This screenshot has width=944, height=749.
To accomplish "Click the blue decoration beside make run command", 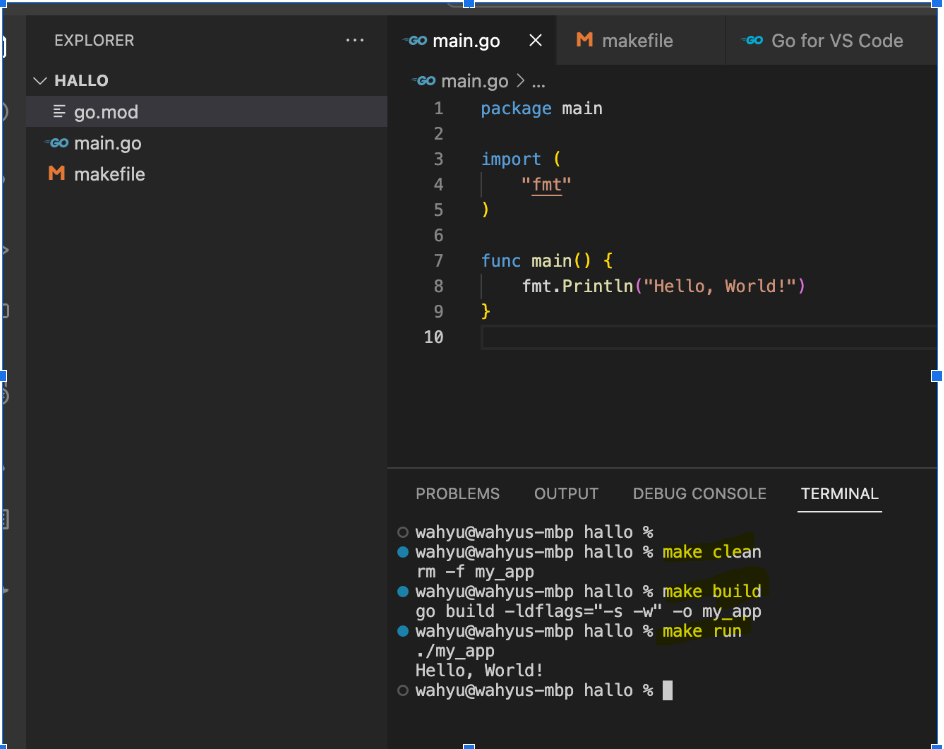I will tap(403, 631).
